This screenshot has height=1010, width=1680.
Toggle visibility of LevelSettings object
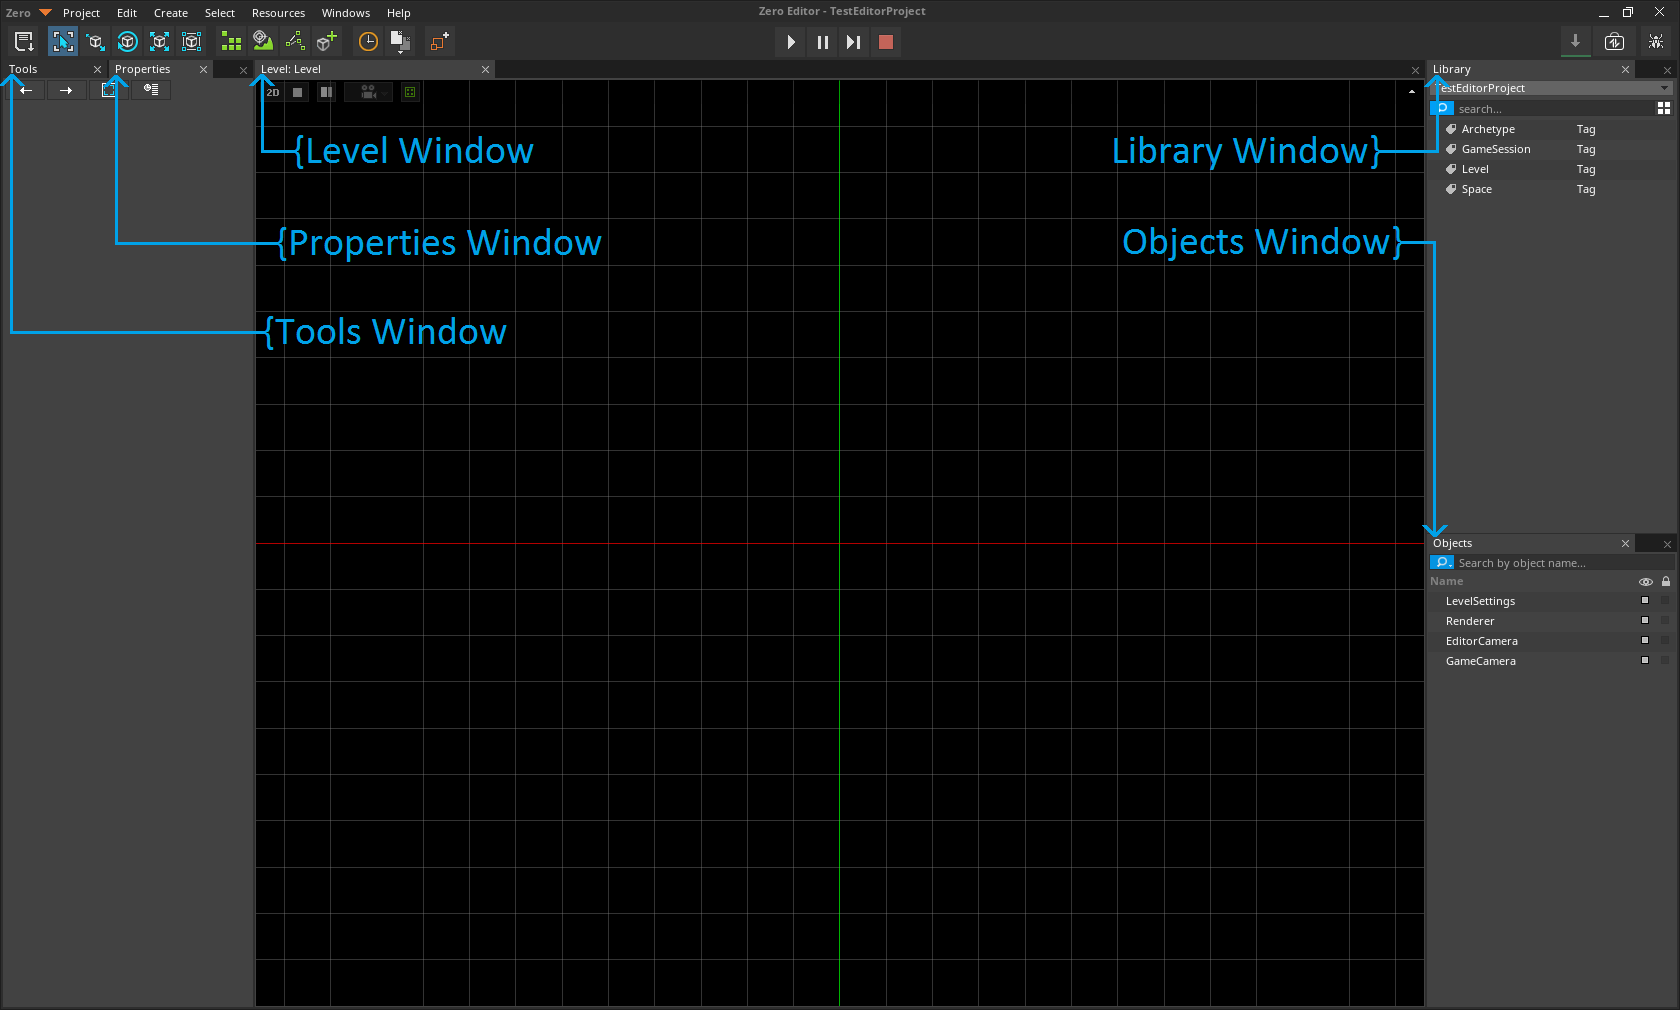tap(1645, 601)
